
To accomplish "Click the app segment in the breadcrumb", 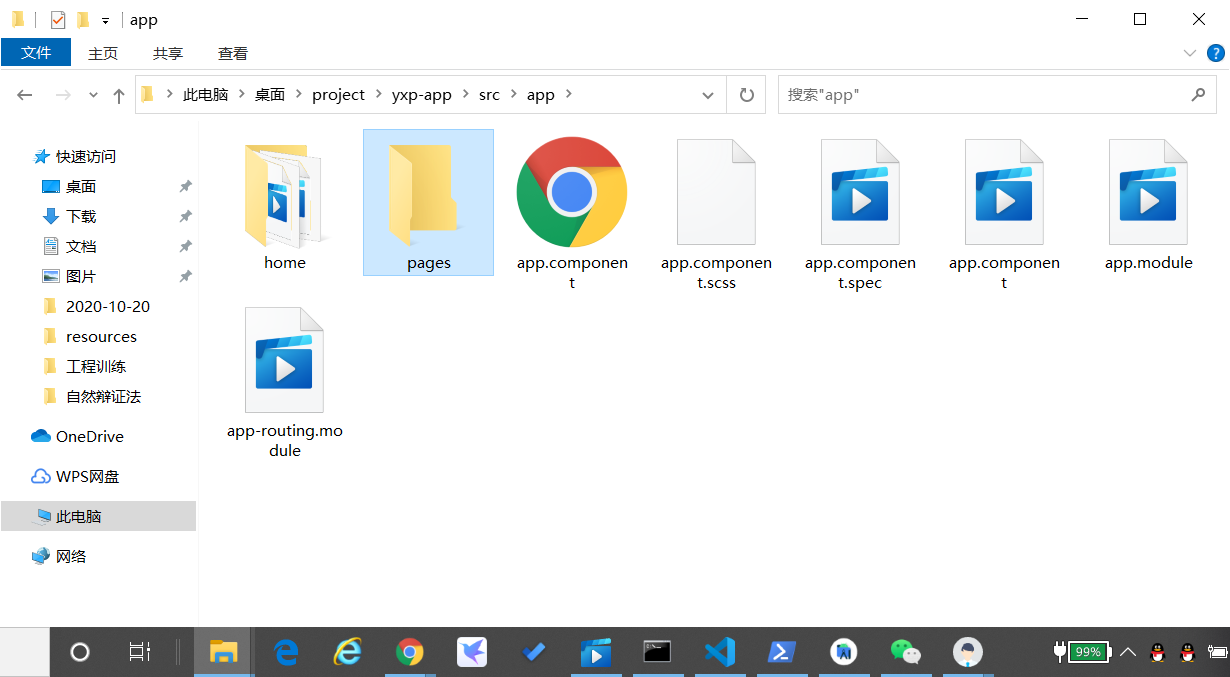I will (541, 94).
